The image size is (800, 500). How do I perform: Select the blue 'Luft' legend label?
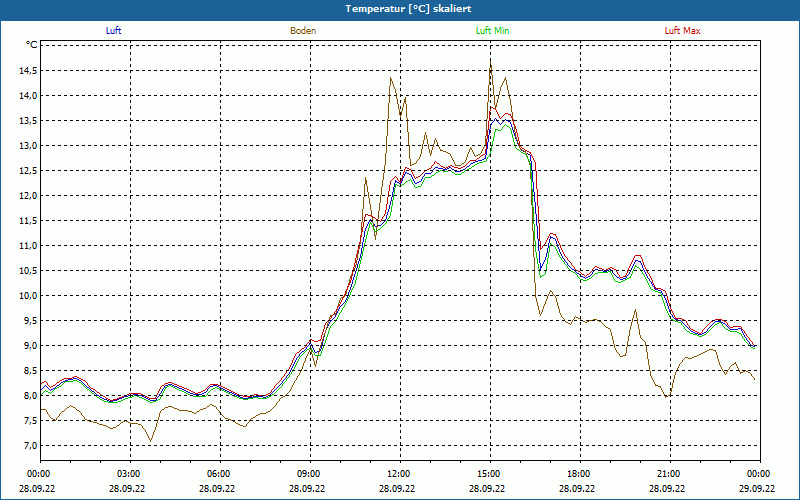(x=113, y=31)
